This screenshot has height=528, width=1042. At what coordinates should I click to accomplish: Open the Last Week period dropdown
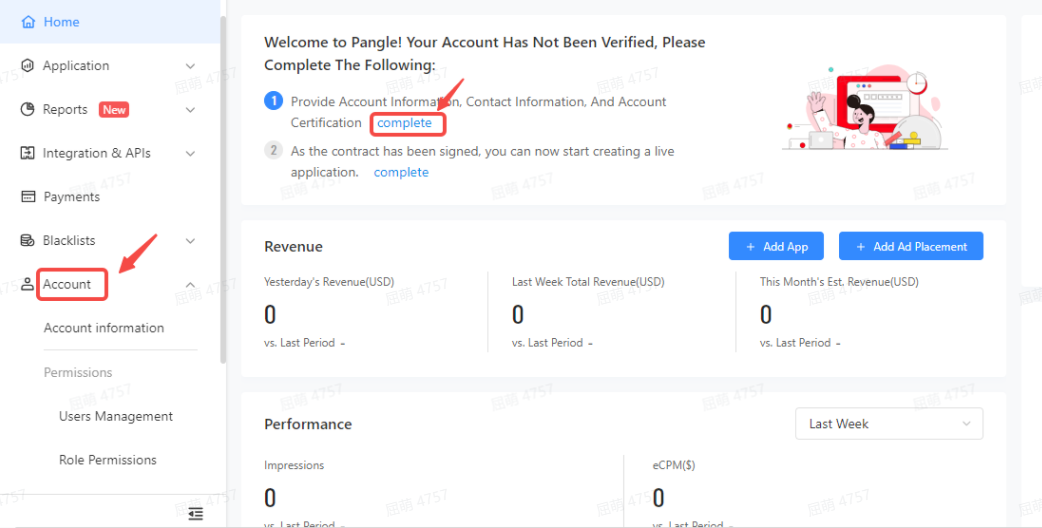(x=888, y=424)
